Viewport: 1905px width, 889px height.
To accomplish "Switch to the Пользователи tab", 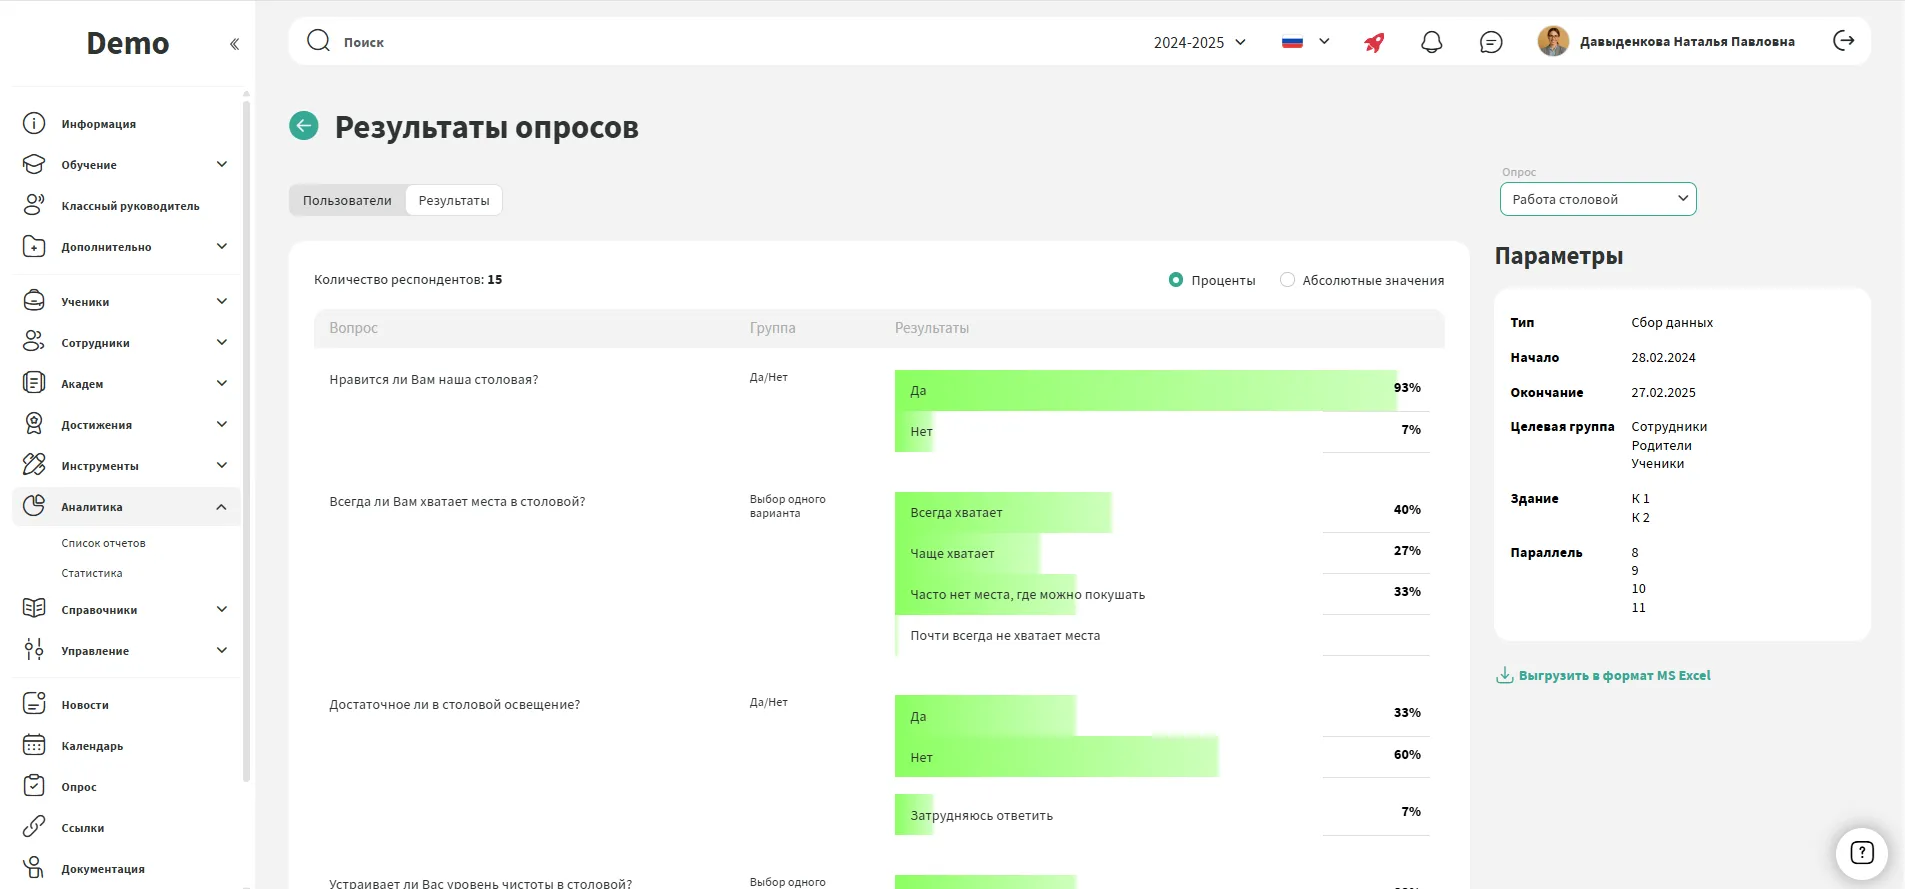I will click(x=347, y=200).
